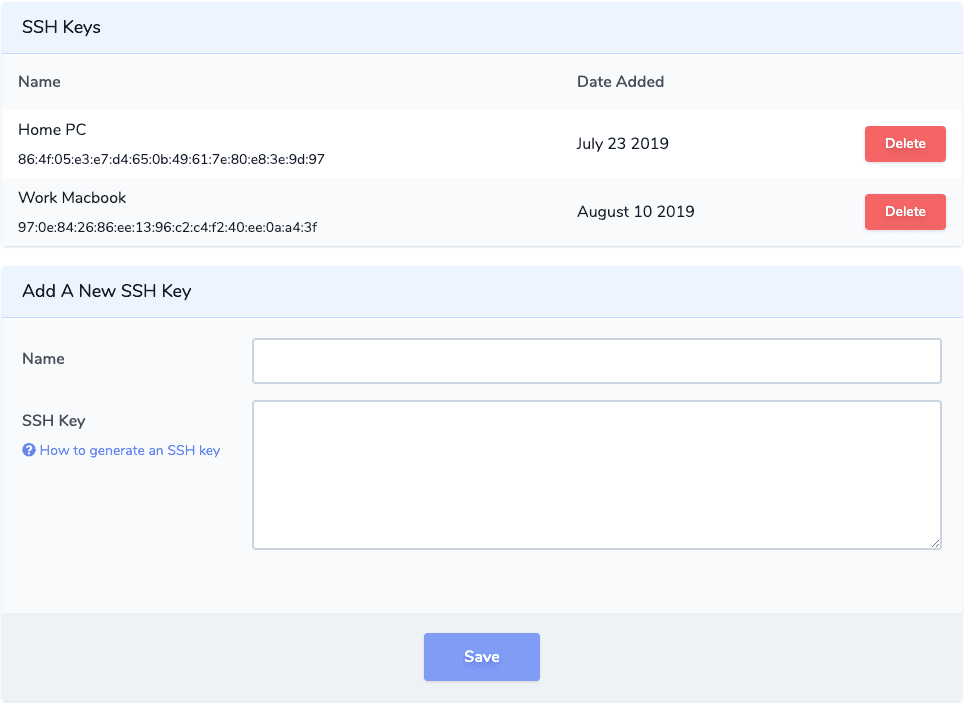This screenshot has width=964, height=704.
Task: Click the question mark help icon
Action: 29,450
